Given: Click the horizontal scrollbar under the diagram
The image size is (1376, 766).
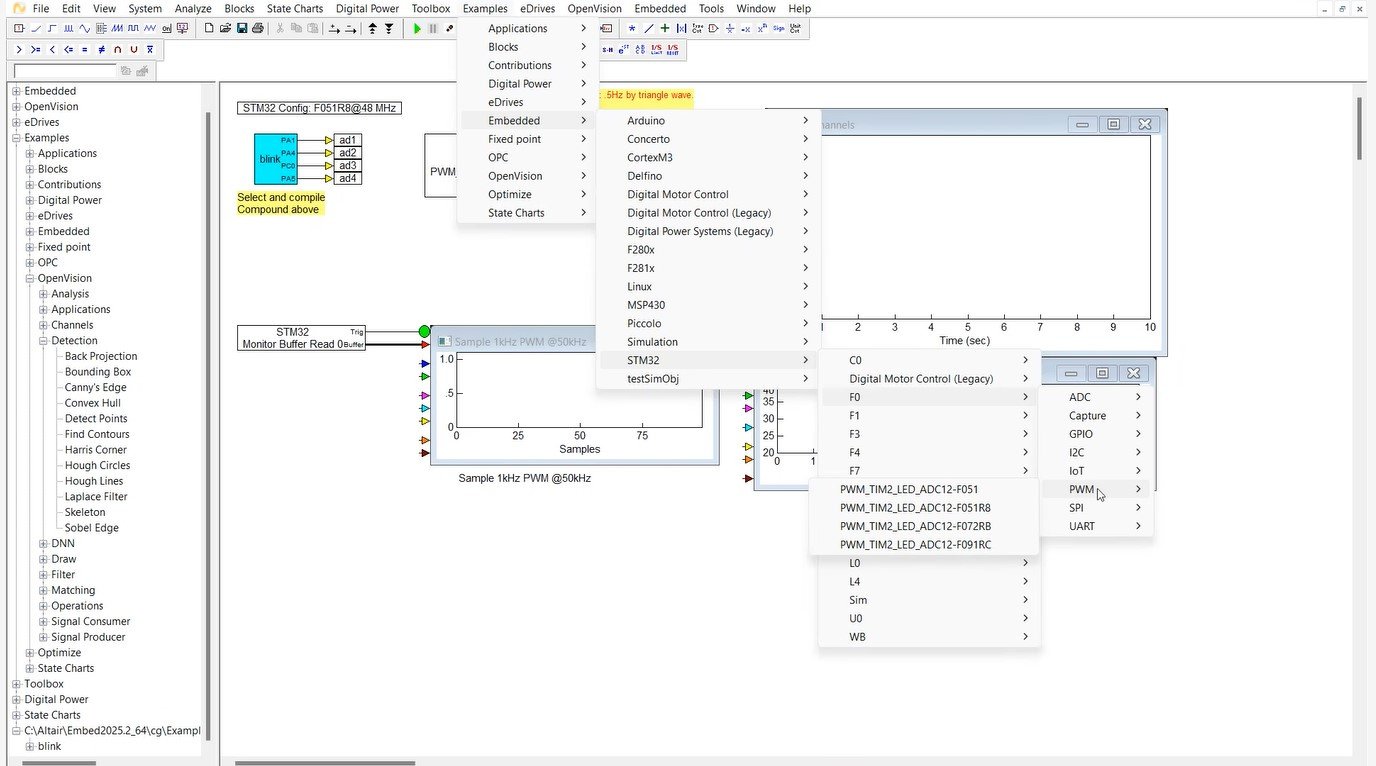Looking at the screenshot, I should click(324, 763).
